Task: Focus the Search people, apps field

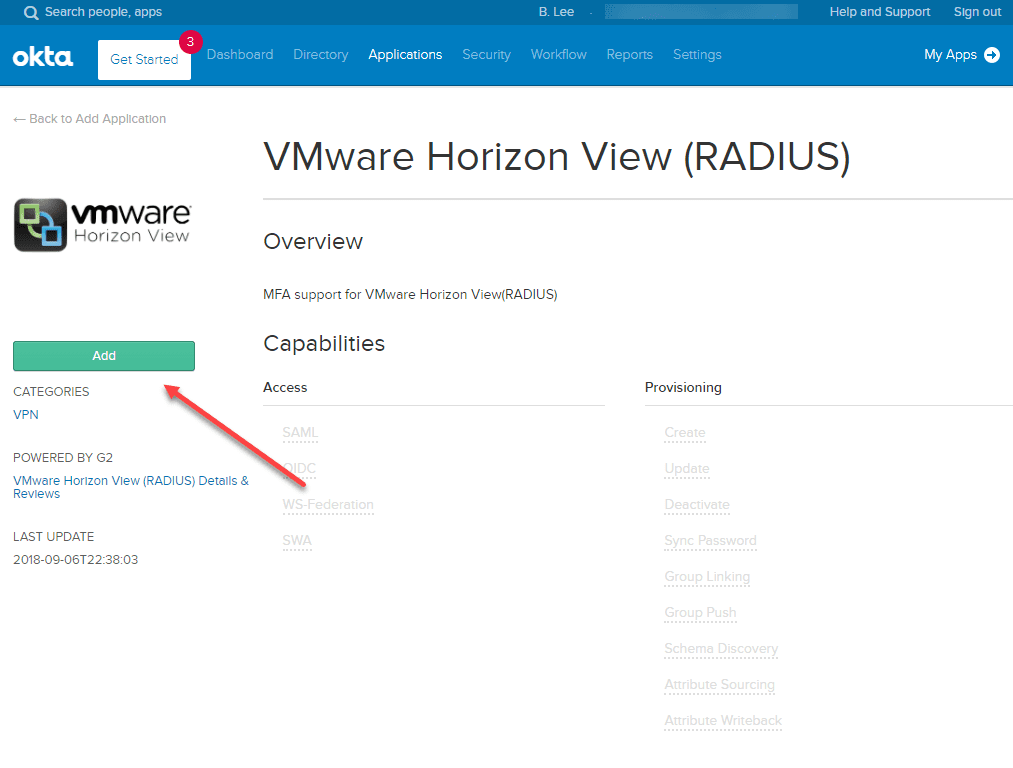Action: 103,12
